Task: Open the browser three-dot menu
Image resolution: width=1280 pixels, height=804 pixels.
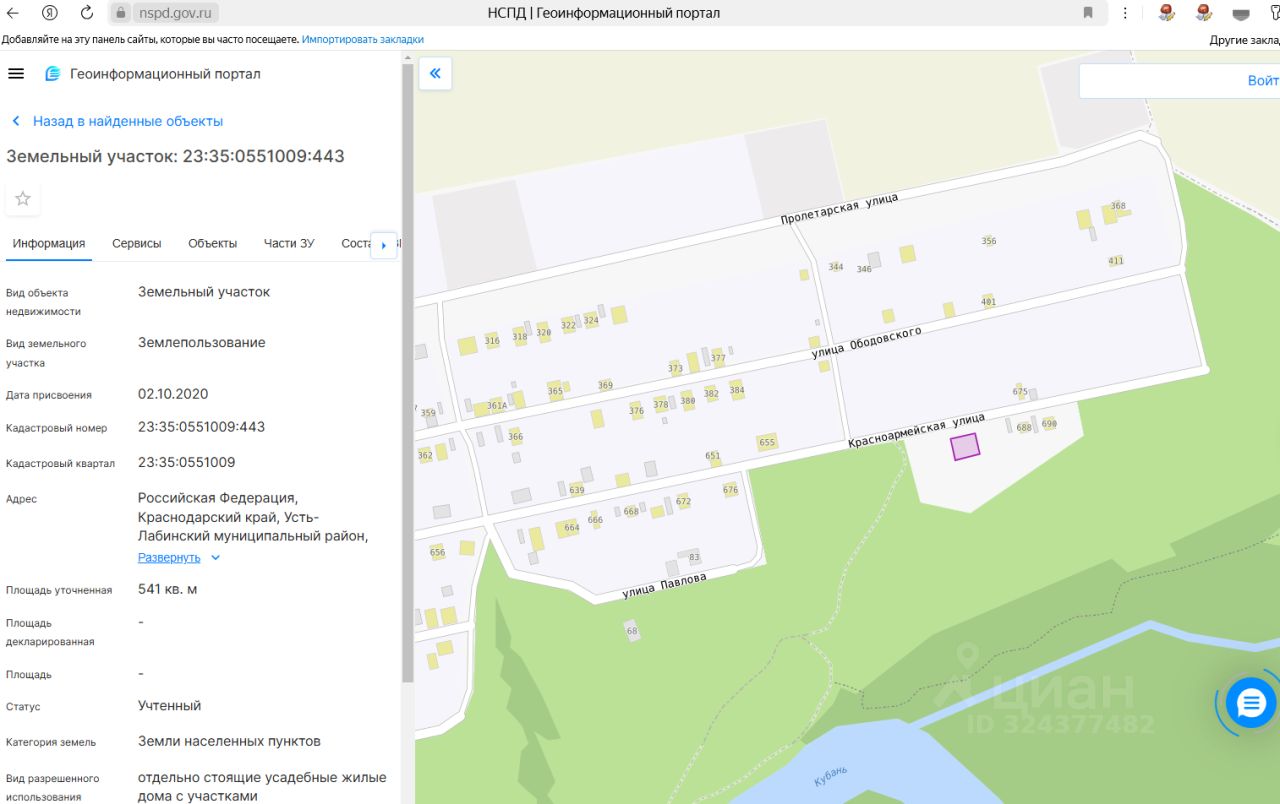Action: [1126, 13]
